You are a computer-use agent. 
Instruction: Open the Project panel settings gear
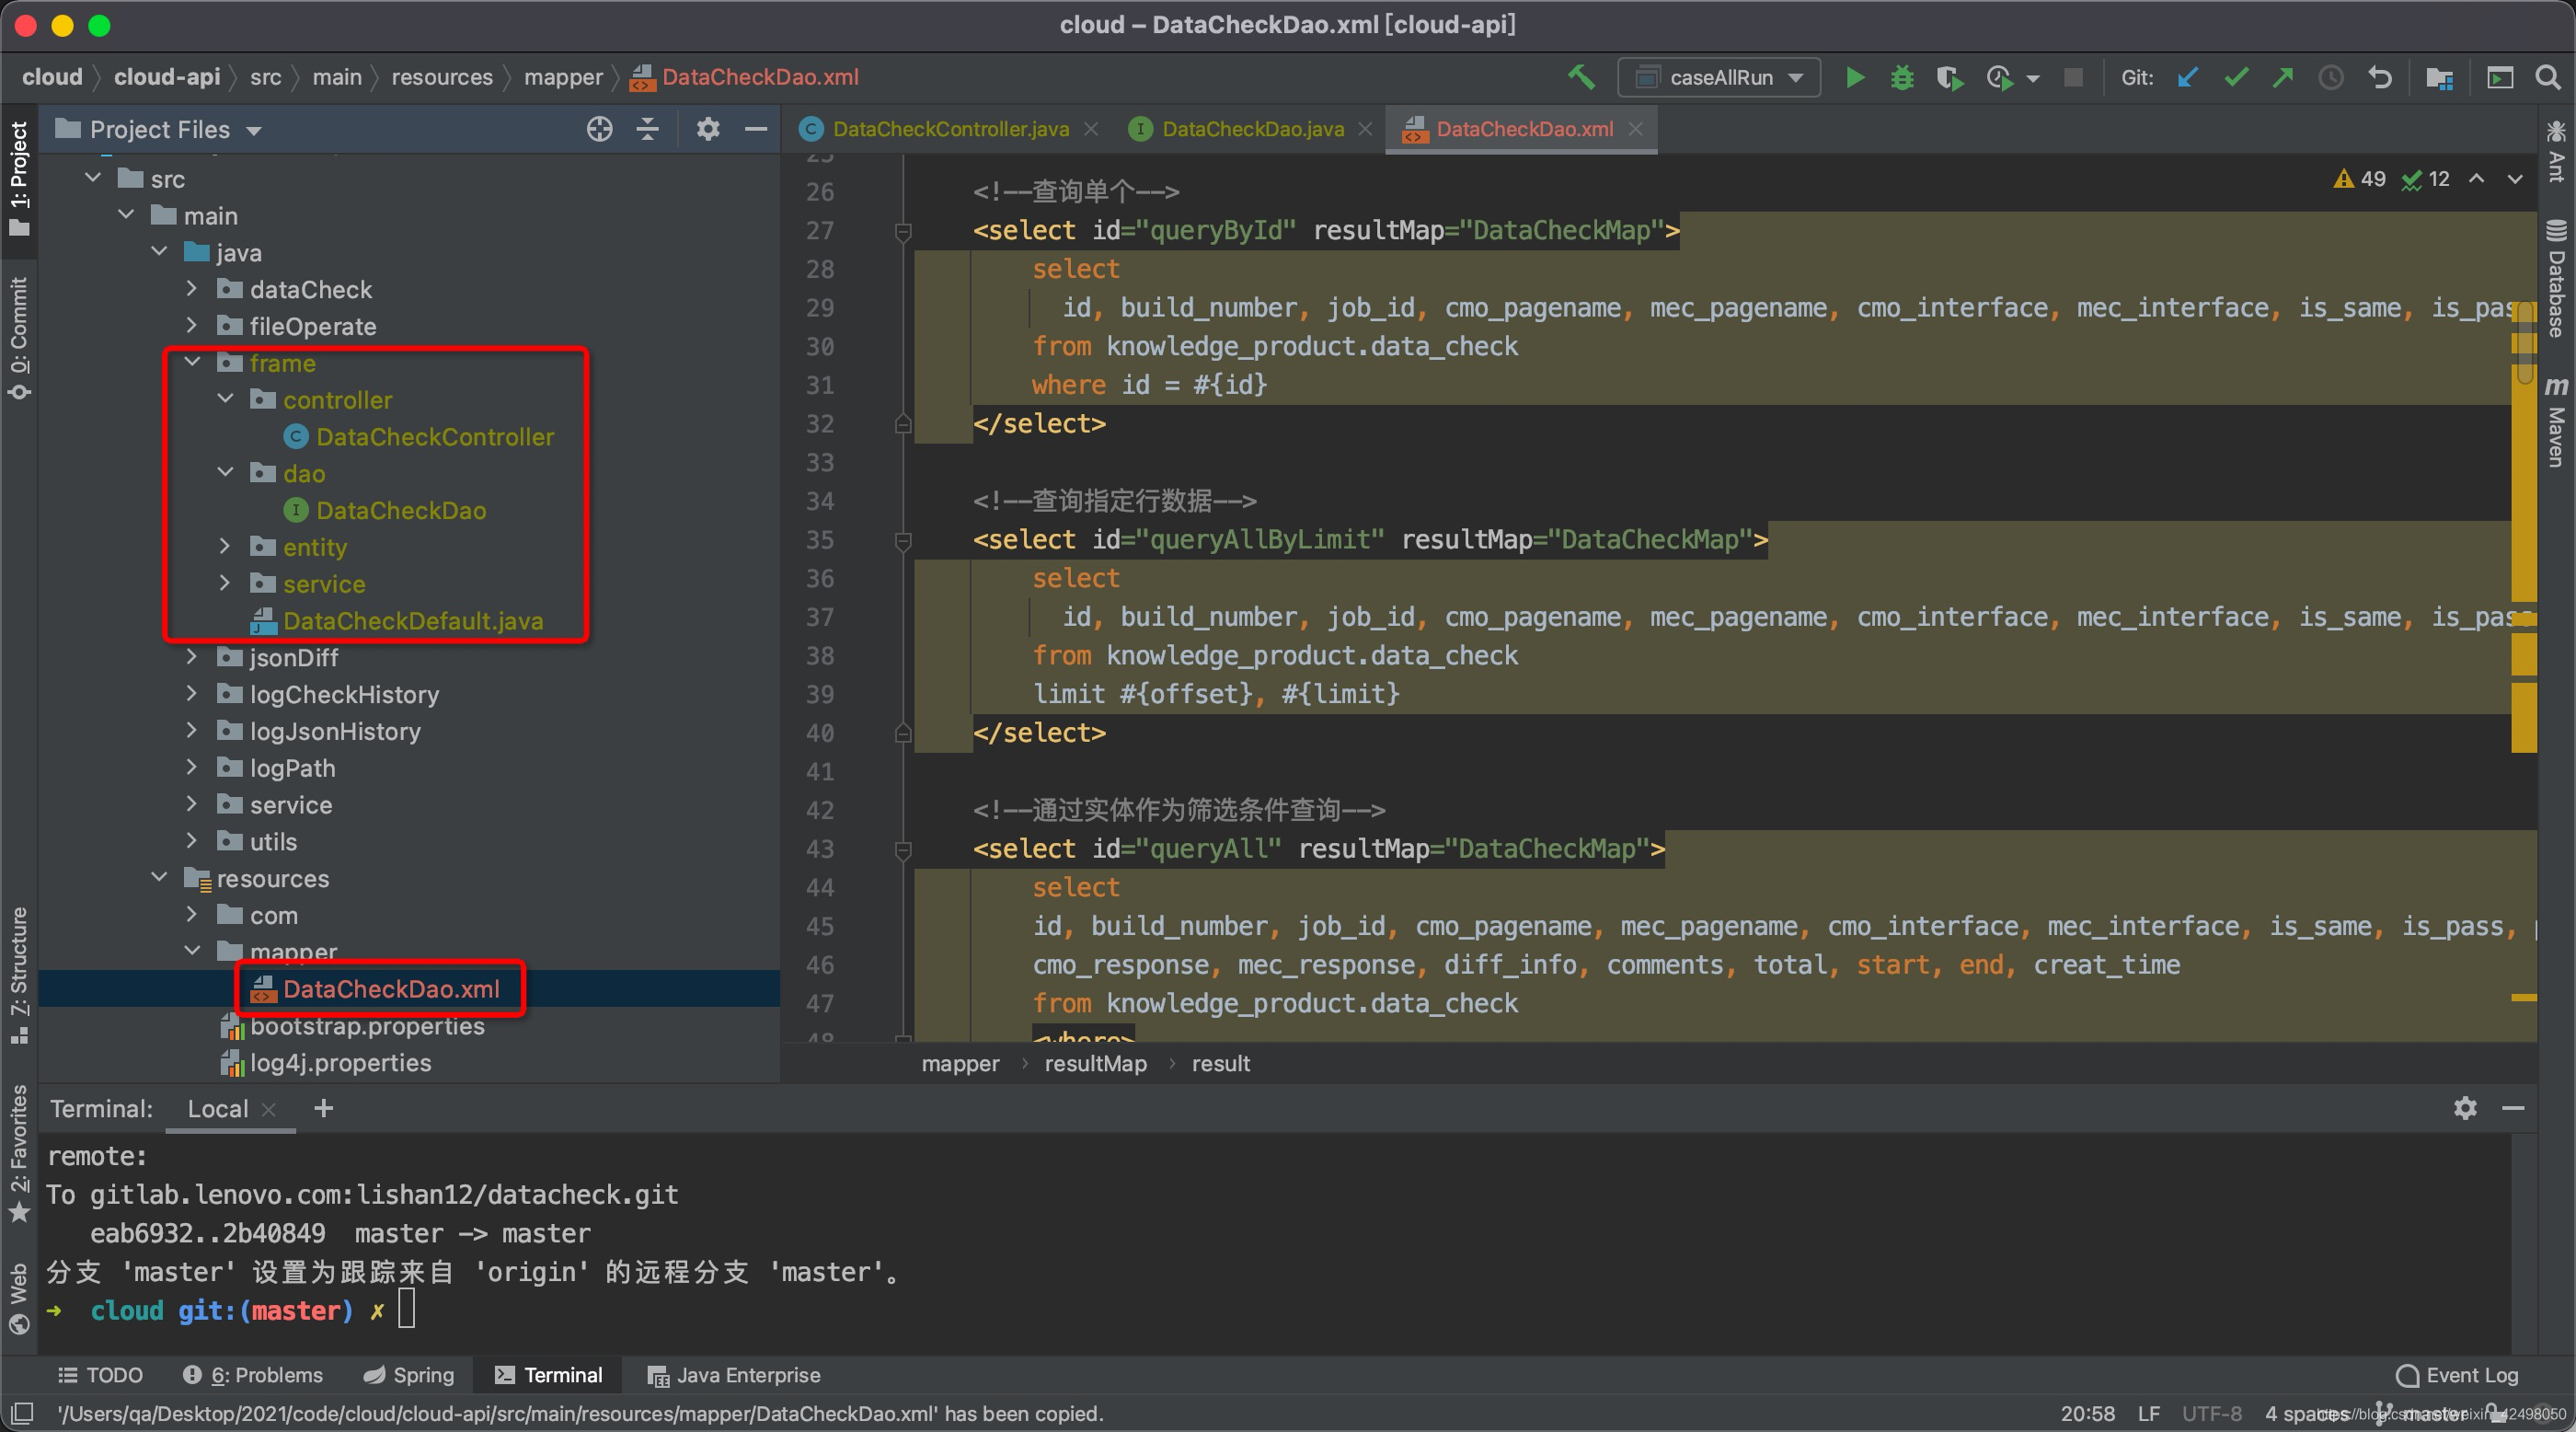coord(708,129)
